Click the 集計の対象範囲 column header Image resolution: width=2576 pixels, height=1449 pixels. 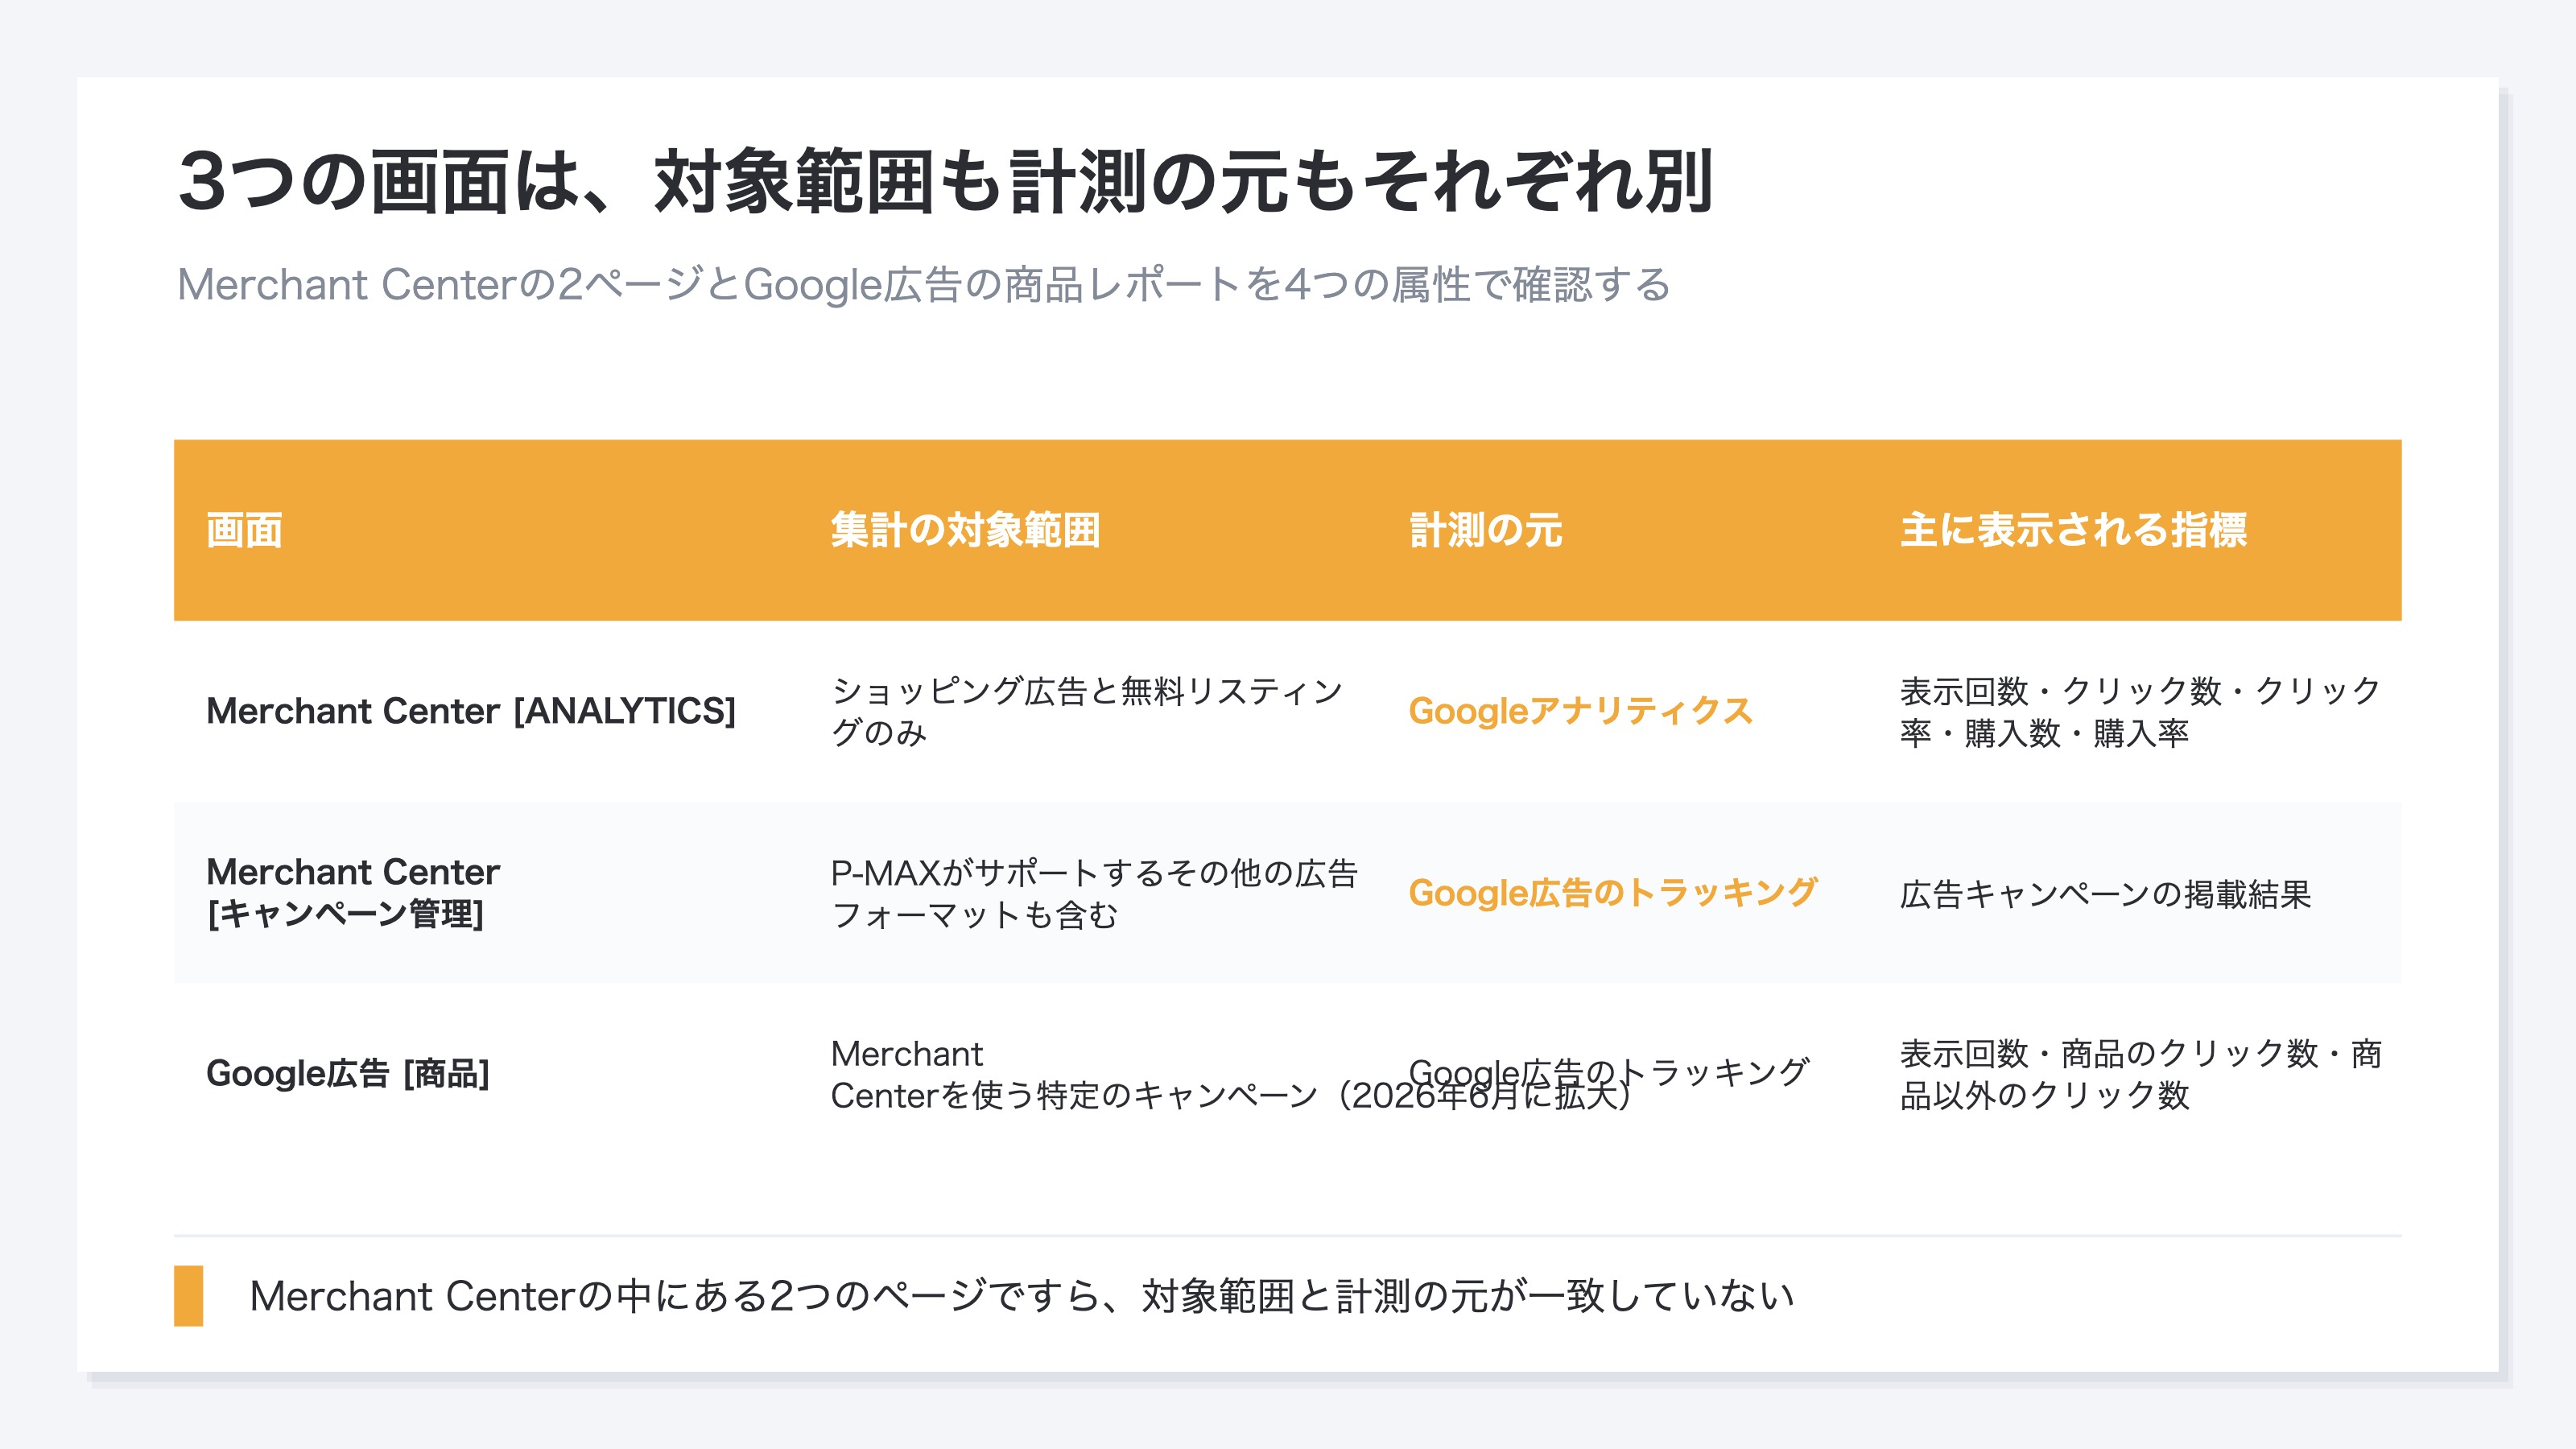pos(965,530)
